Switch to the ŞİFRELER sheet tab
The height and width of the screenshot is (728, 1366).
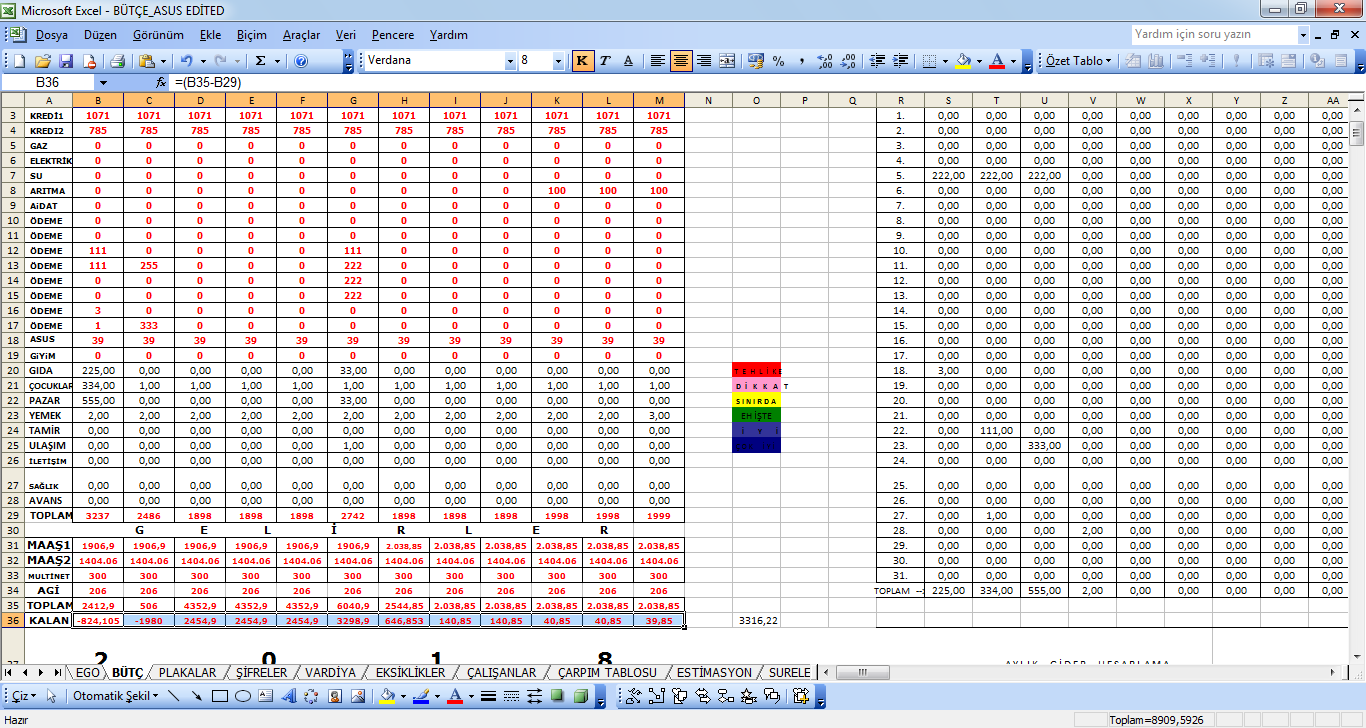tap(260, 672)
